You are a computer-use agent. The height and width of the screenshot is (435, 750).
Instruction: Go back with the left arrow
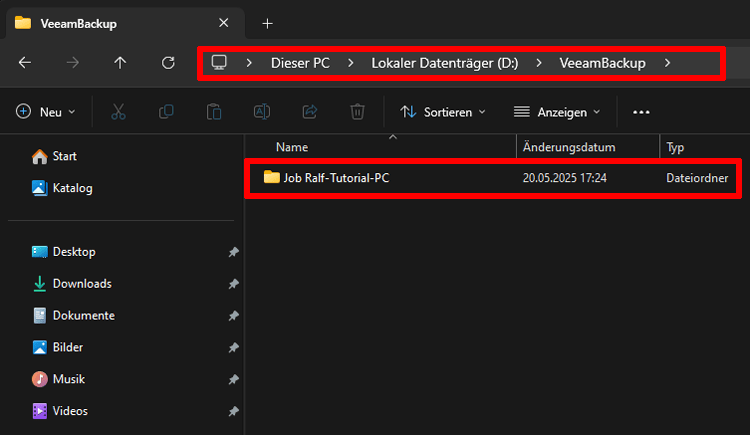25,63
